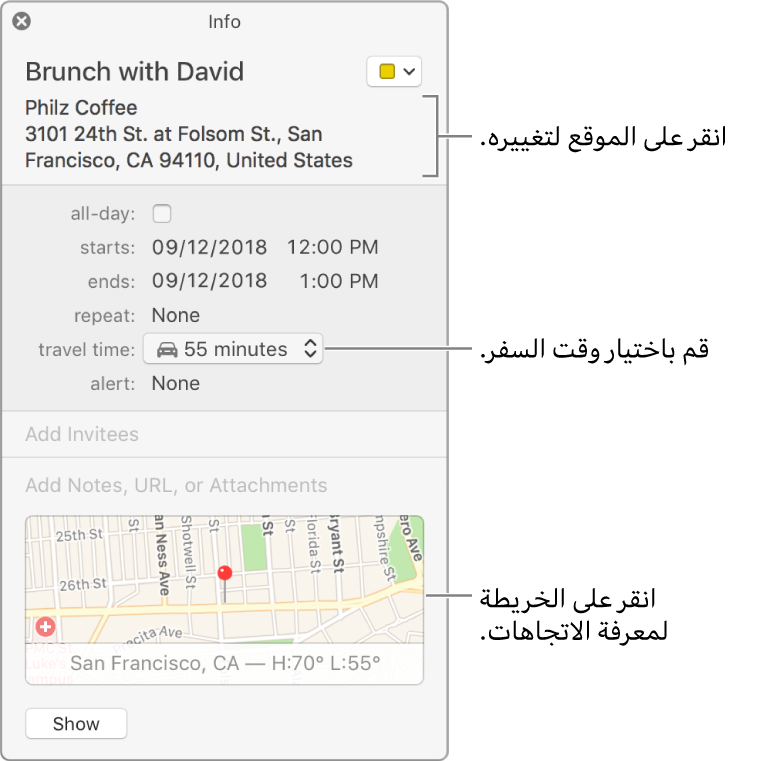Click Add Notes, URL, or Attachments
Screen dimensions: 774x761
176,485
